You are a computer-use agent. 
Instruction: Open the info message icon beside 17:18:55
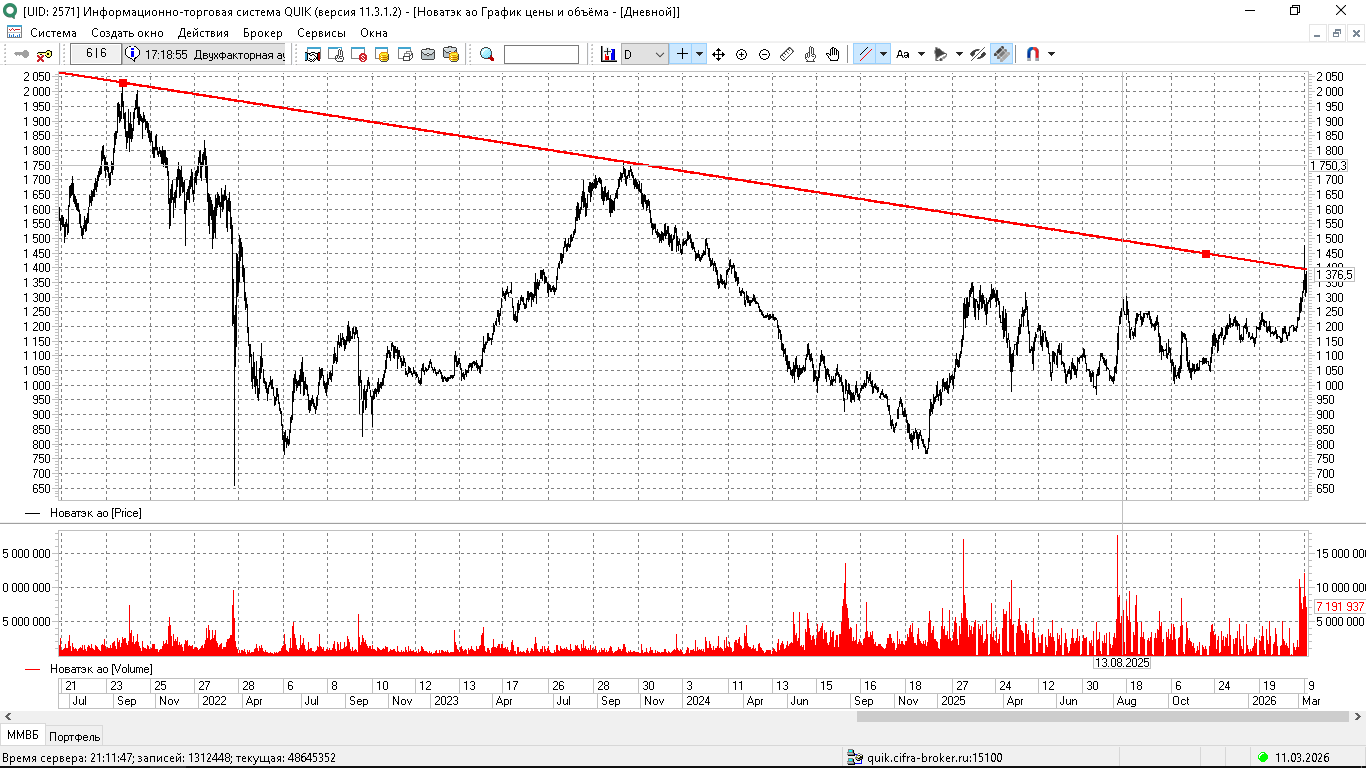point(132,54)
